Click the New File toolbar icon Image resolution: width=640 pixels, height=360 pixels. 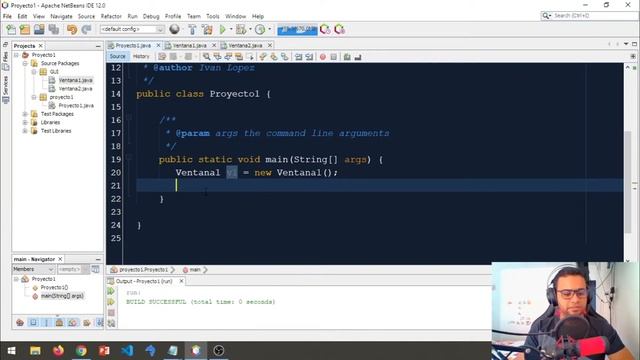(11, 29)
